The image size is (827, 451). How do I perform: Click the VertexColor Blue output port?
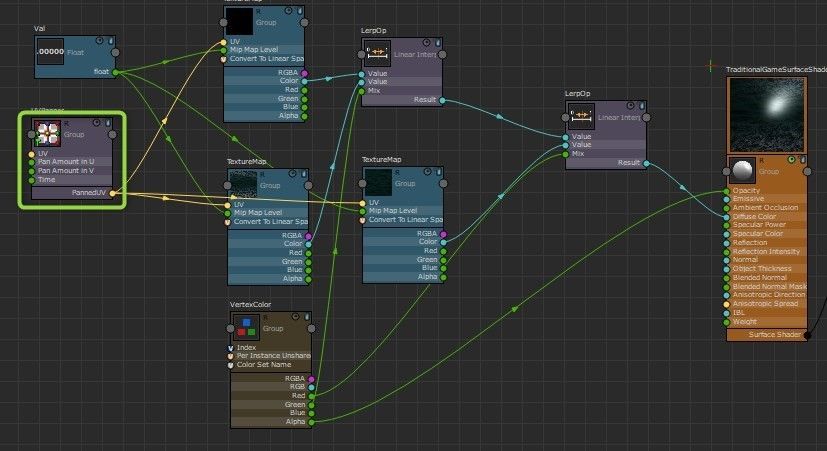tap(312, 413)
